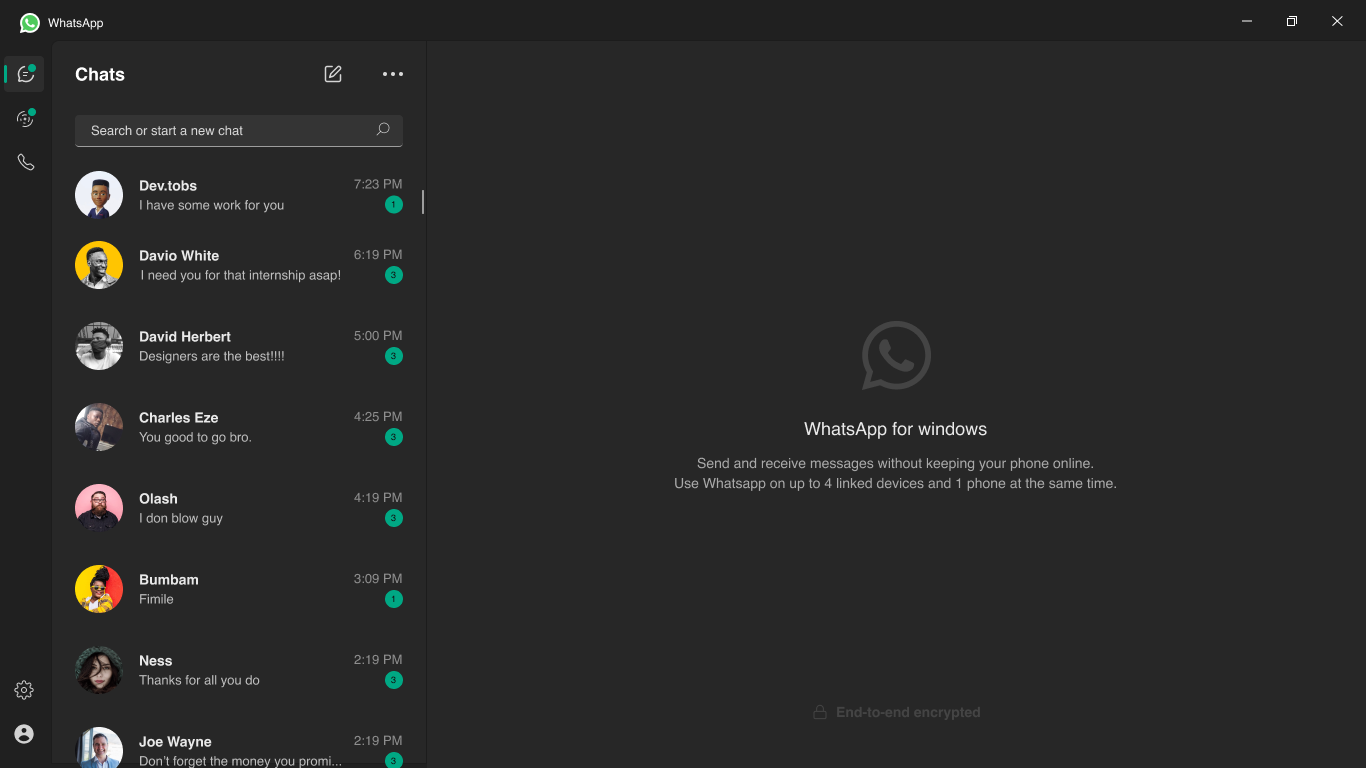Open Joe Wayne's conversation
The image size is (1366, 768).
coord(240,749)
